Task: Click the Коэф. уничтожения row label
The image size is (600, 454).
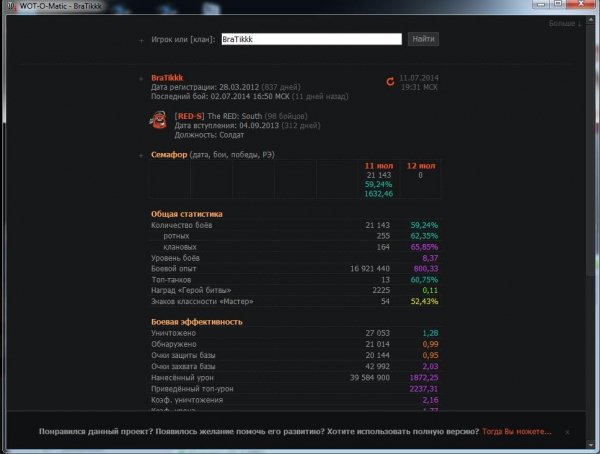Action: pyautogui.click(x=187, y=400)
